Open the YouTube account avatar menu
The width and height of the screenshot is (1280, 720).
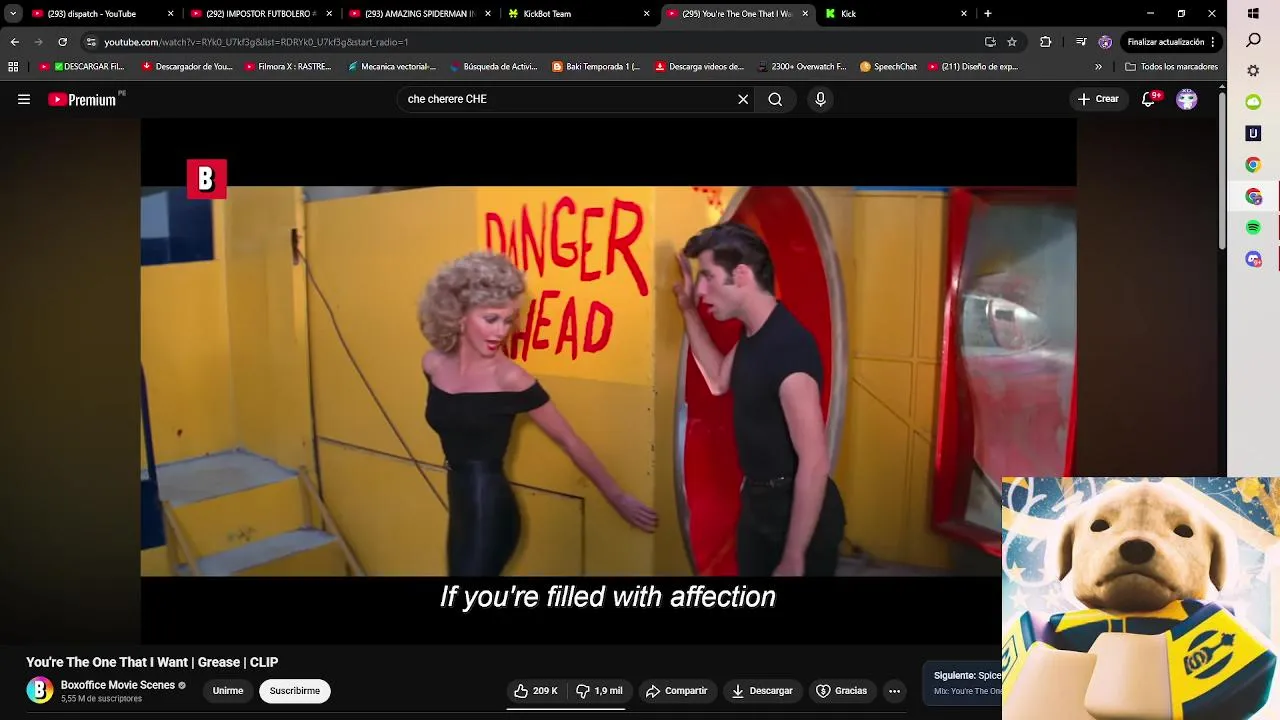[x=1187, y=99]
